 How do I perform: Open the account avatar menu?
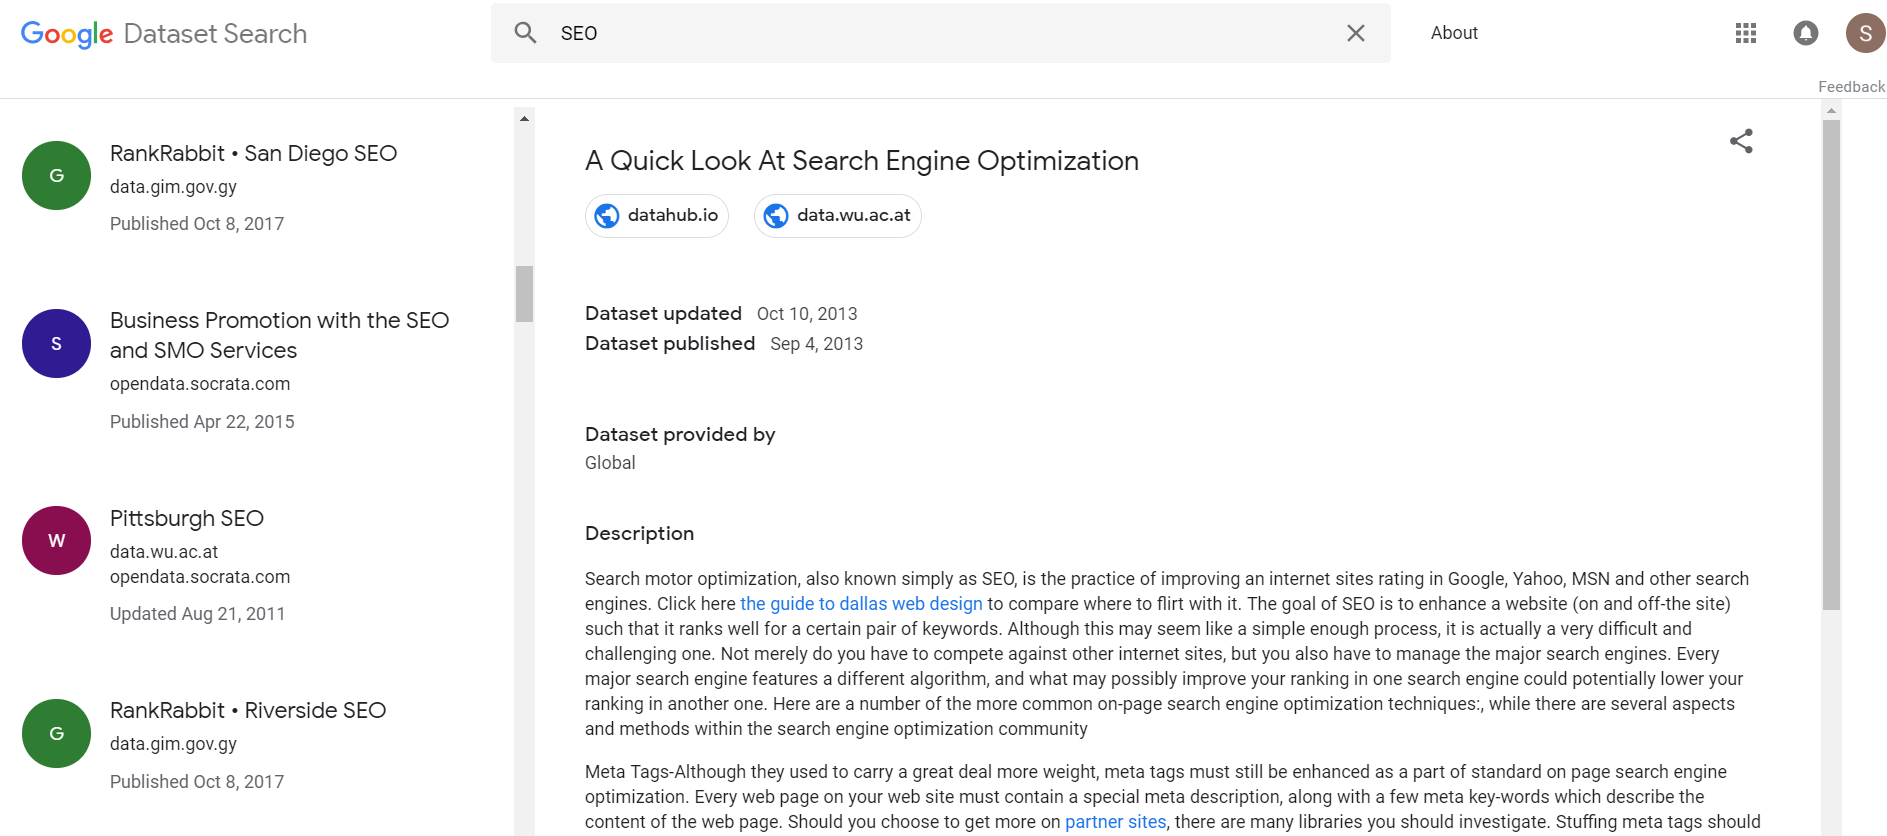coord(1864,33)
